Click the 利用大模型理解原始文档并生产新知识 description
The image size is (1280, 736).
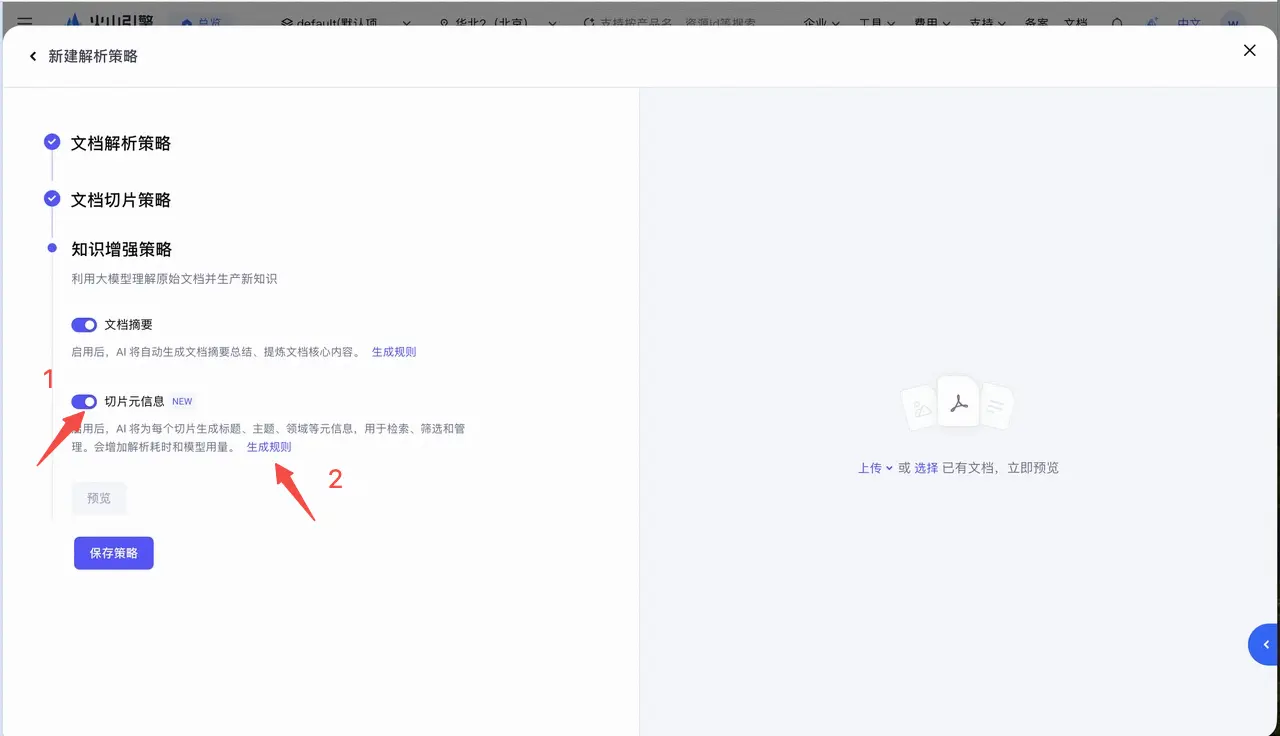[174, 279]
